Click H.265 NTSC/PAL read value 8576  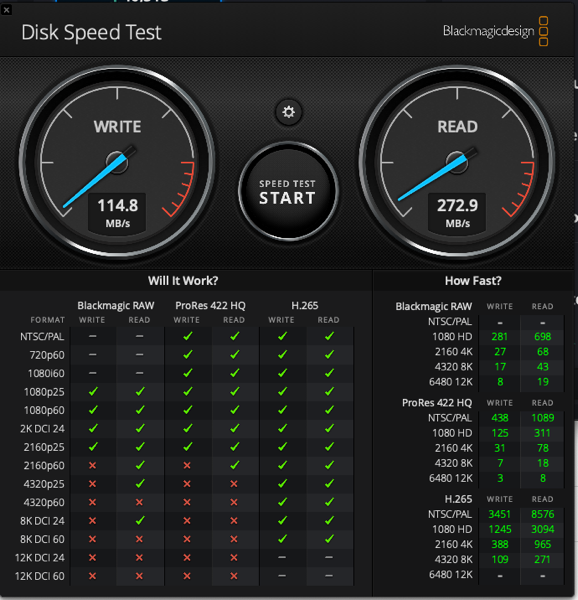pos(542,514)
